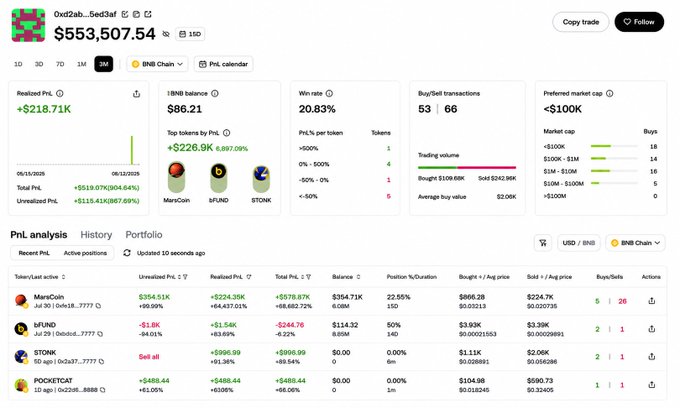This screenshot has width=680, height=408.
Task: Switch currency display to BNB
Action: (x=588, y=243)
